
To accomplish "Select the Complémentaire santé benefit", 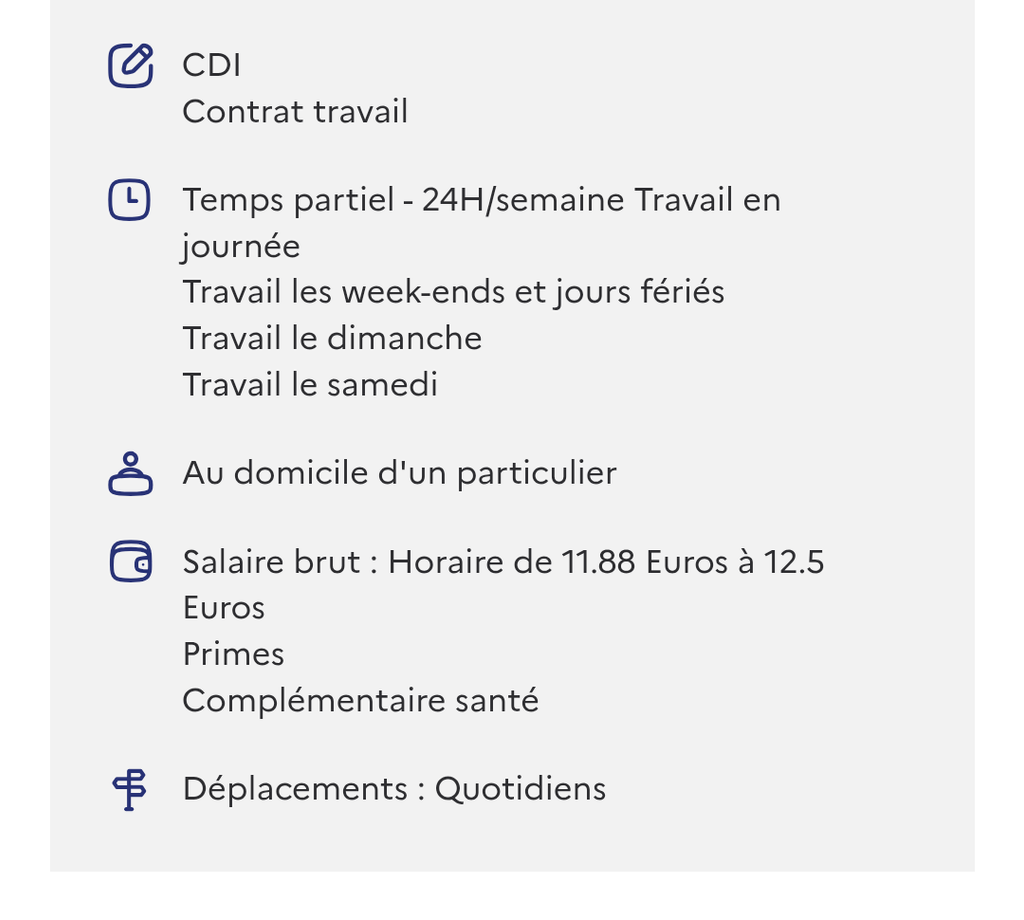I will point(360,700).
